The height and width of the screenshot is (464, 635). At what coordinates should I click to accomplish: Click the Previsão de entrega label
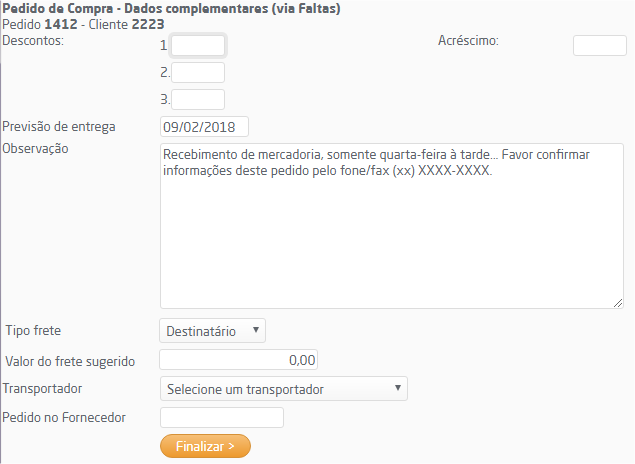pos(60,127)
